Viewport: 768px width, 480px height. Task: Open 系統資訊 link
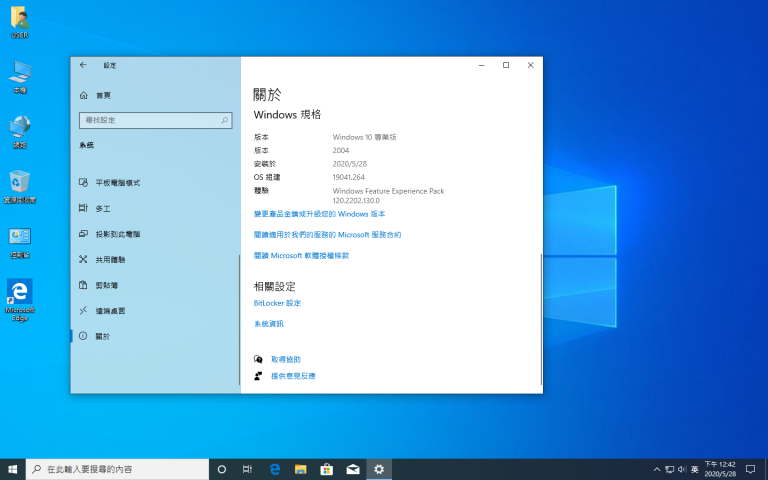pos(268,324)
